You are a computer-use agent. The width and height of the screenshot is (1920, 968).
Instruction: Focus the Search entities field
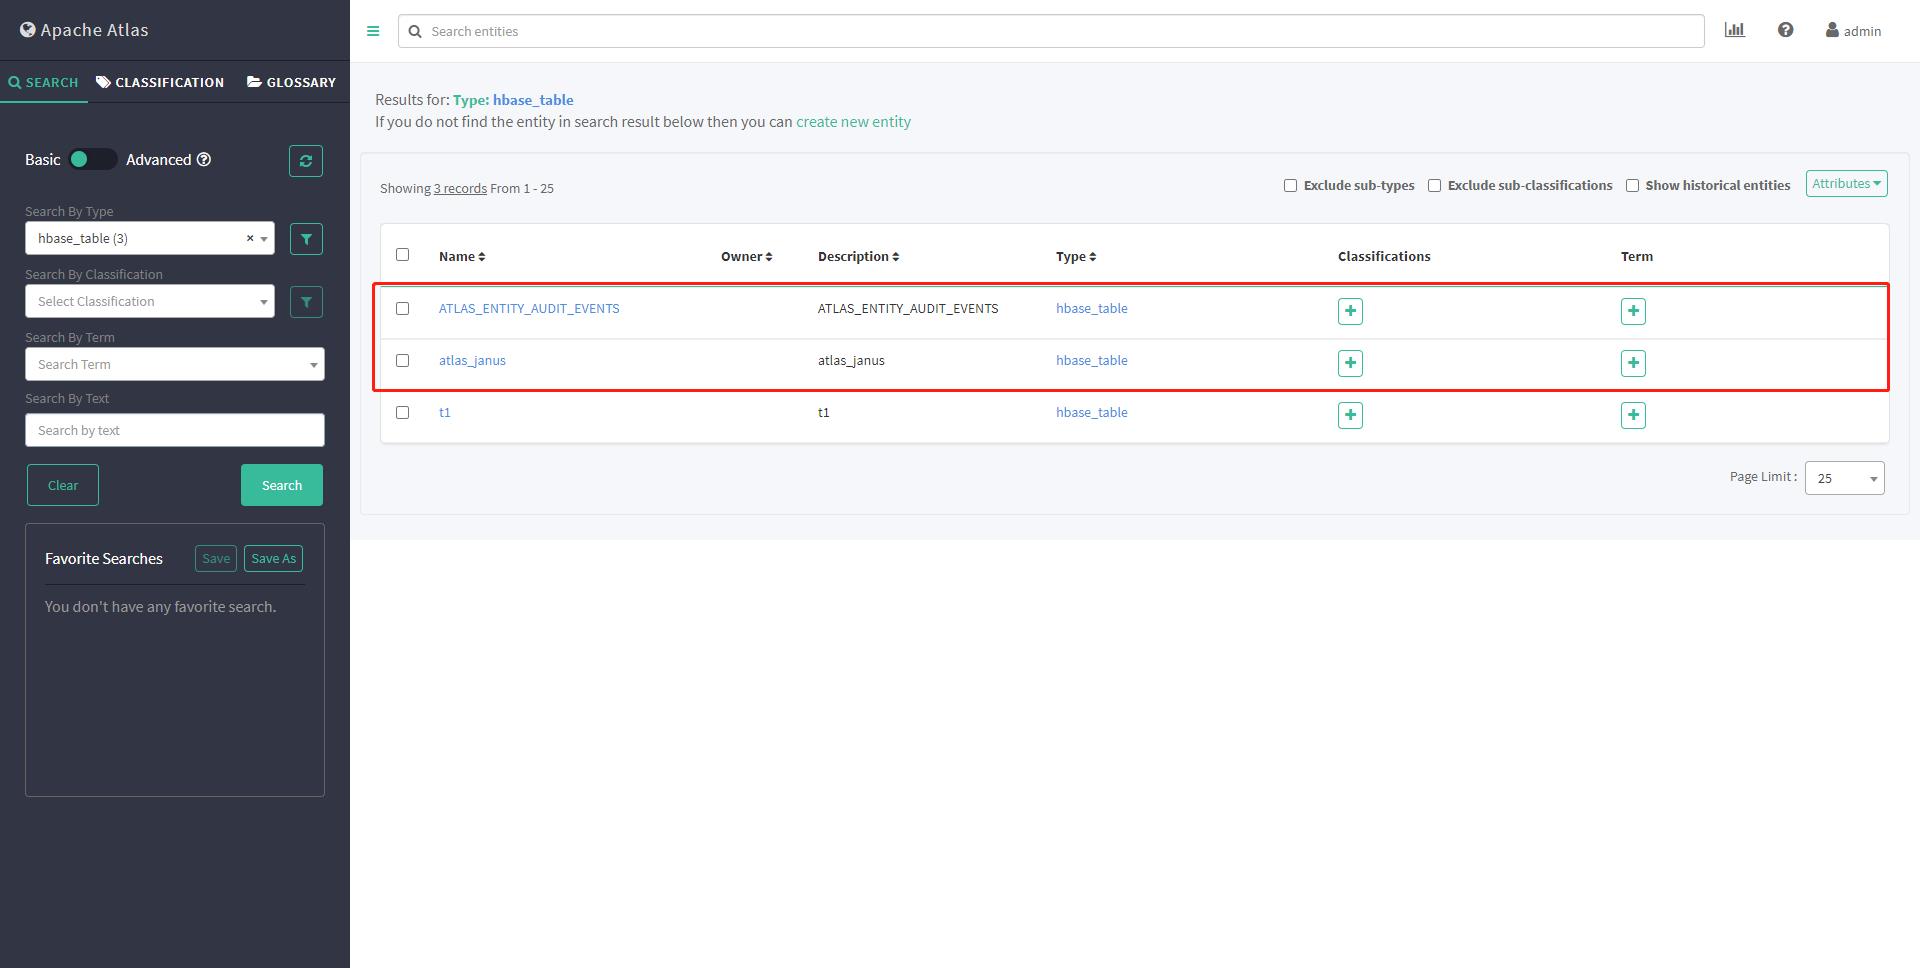click(x=1051, y=31)
